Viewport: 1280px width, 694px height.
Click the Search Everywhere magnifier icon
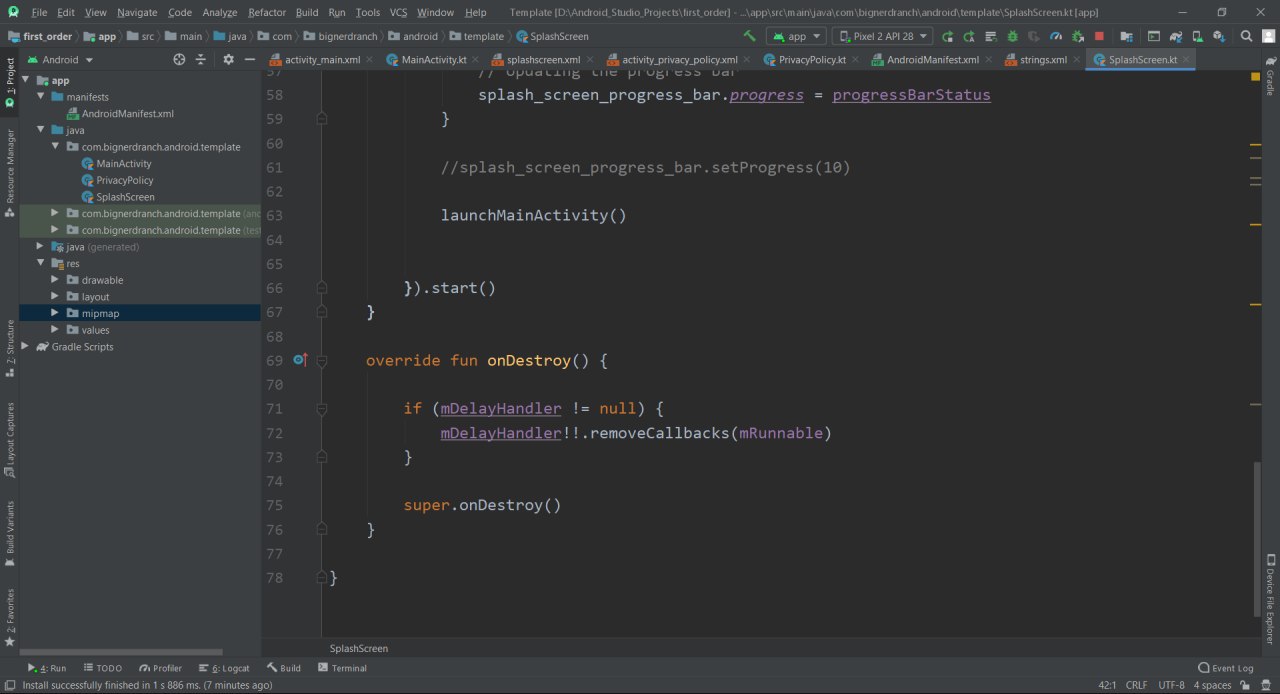point(1246,36)
